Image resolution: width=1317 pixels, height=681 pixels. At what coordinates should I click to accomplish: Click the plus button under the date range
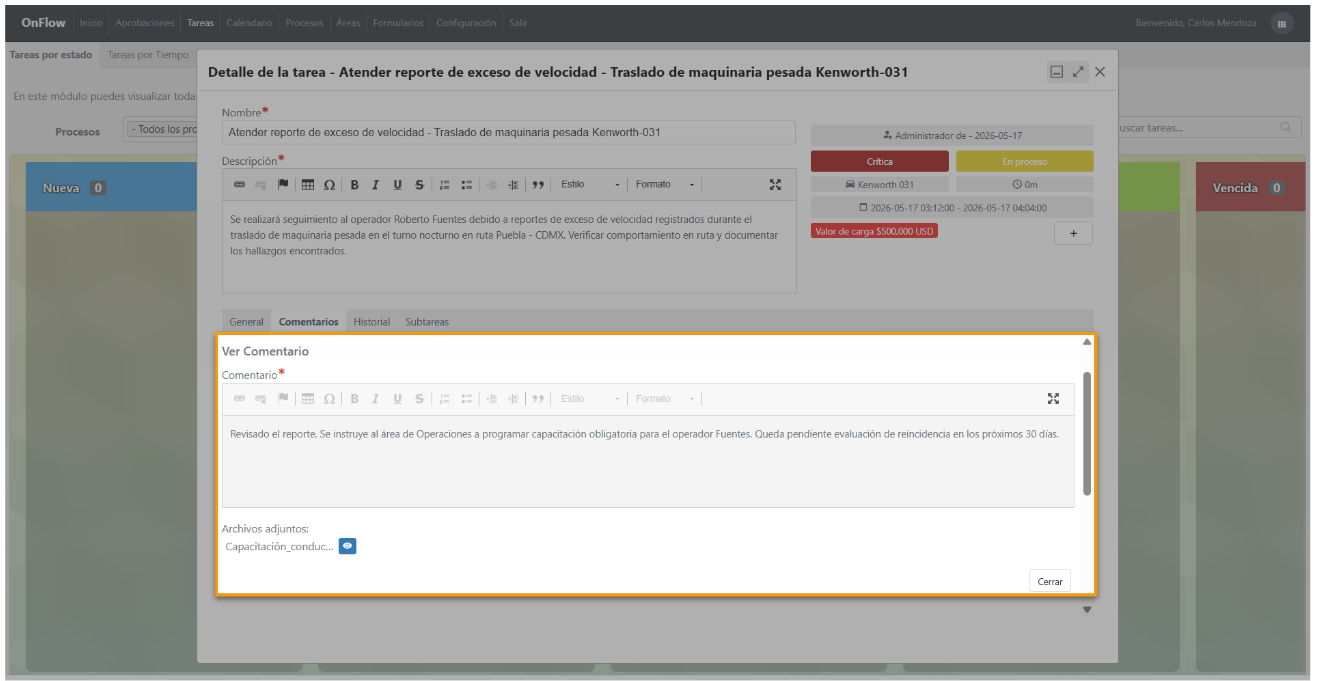(x=1073, y=233)
